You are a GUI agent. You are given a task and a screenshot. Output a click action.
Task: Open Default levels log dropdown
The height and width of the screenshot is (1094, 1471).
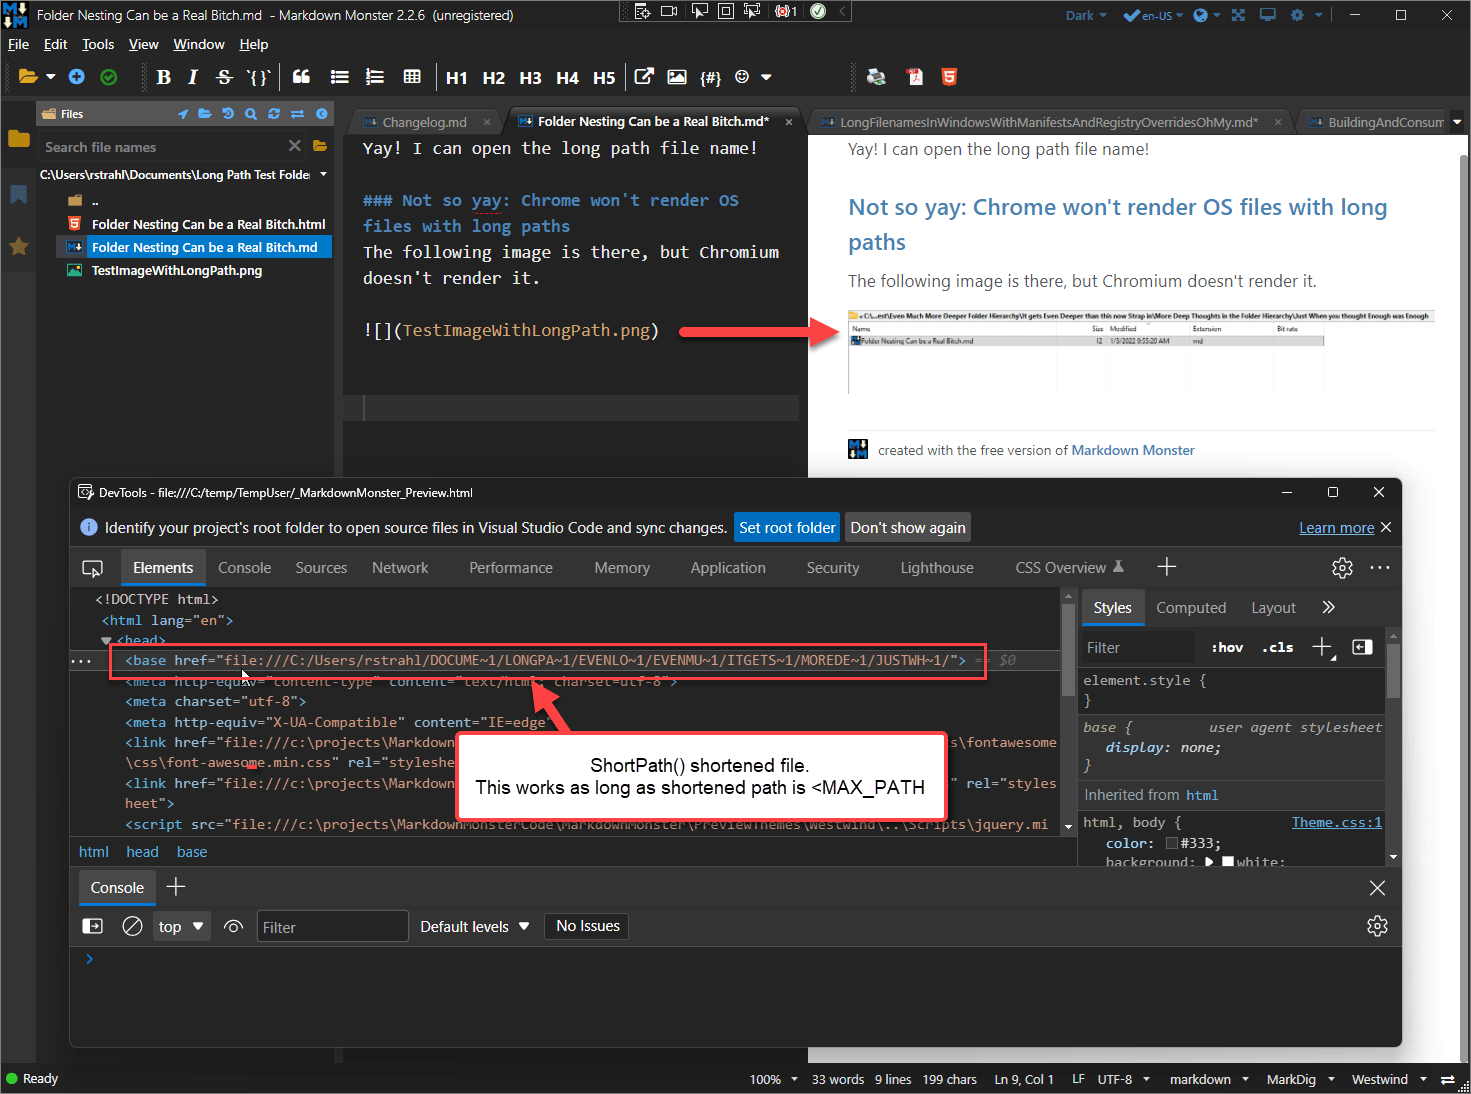click(475, 926)
